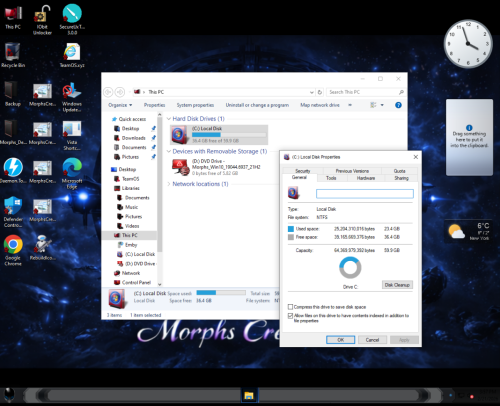Expand the toolbar overflow chevron after Map network drive
500x406 pixels.
[x=350, y=105]
